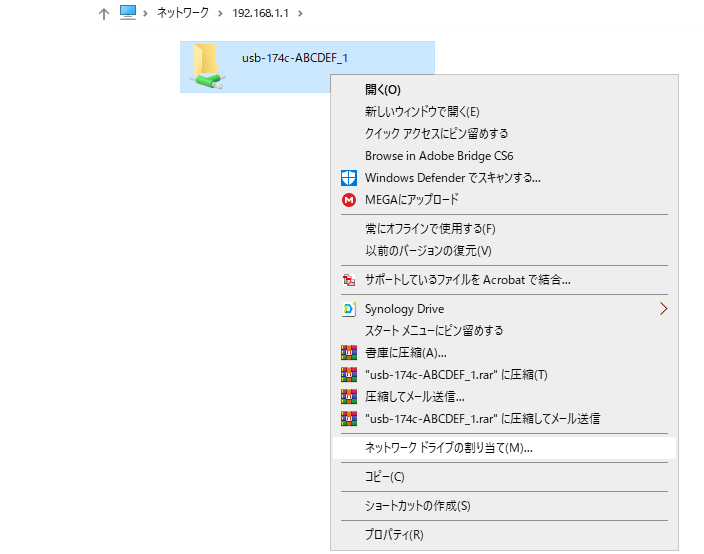
Task: Select 常にオフラインで使用する(F)
Action: tap(504, 229)
